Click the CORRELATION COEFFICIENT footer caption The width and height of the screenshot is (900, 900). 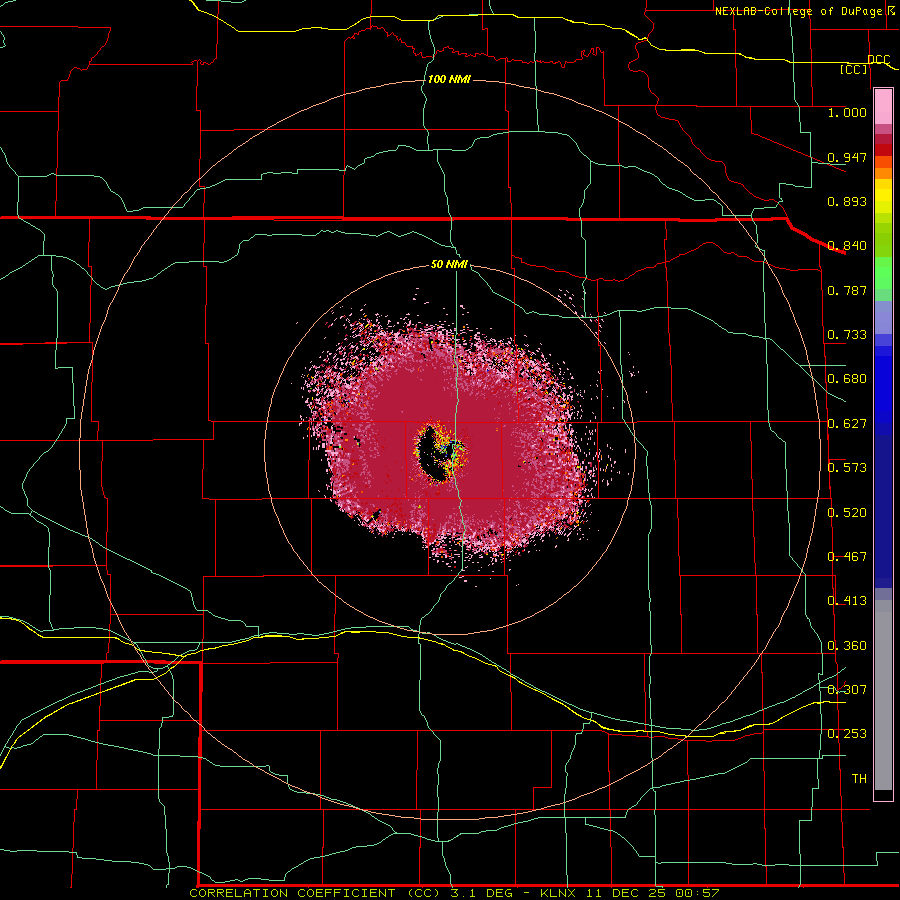tap(454, 893)
